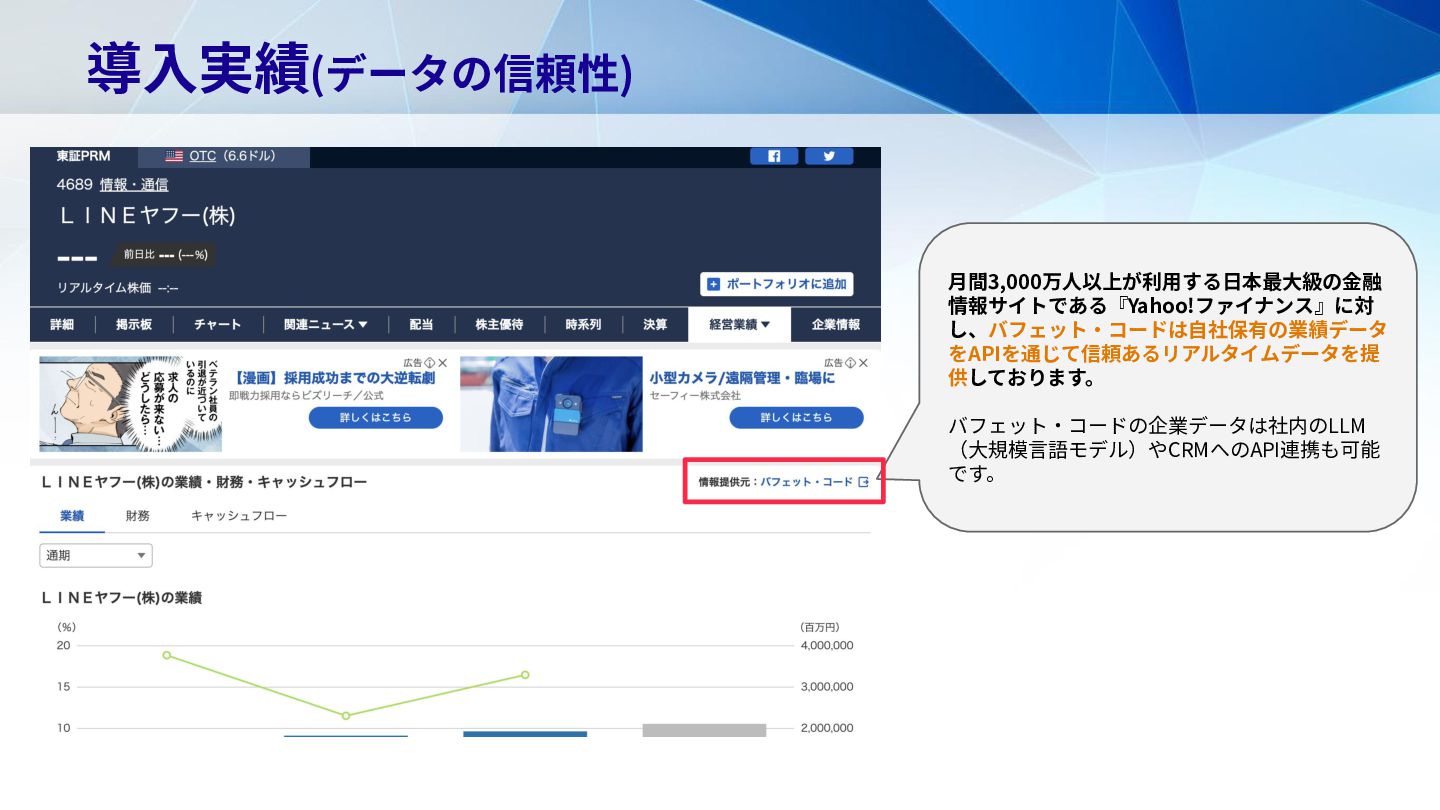
Task: Open the 小型カメラ/遠隔管理・臨場に ad headline
Action: (x=742, y=379)
